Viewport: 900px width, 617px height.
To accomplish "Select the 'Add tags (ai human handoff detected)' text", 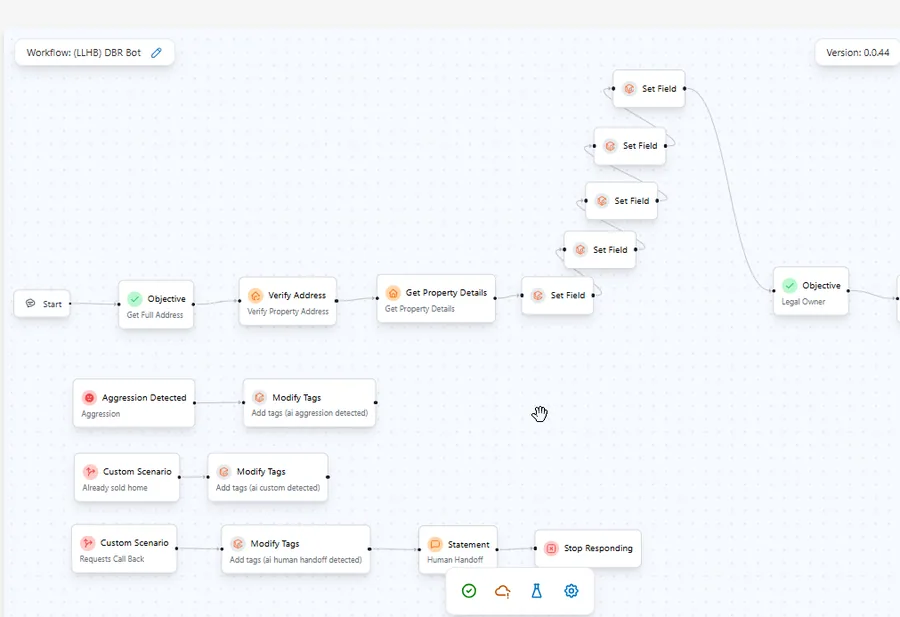I will (x=296, y=560).
